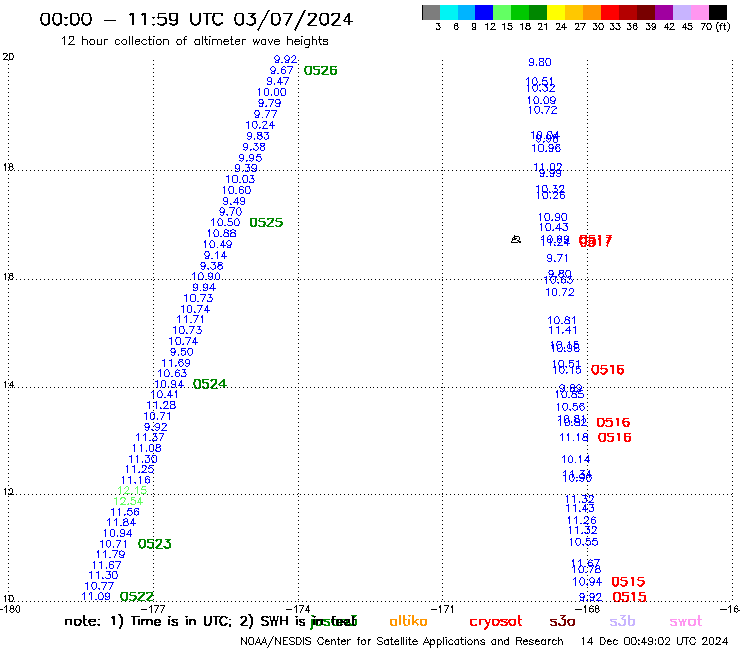This screenshot has height=650, width=740.
Task: Click wave height value 10.00
Action: point(271,93)
